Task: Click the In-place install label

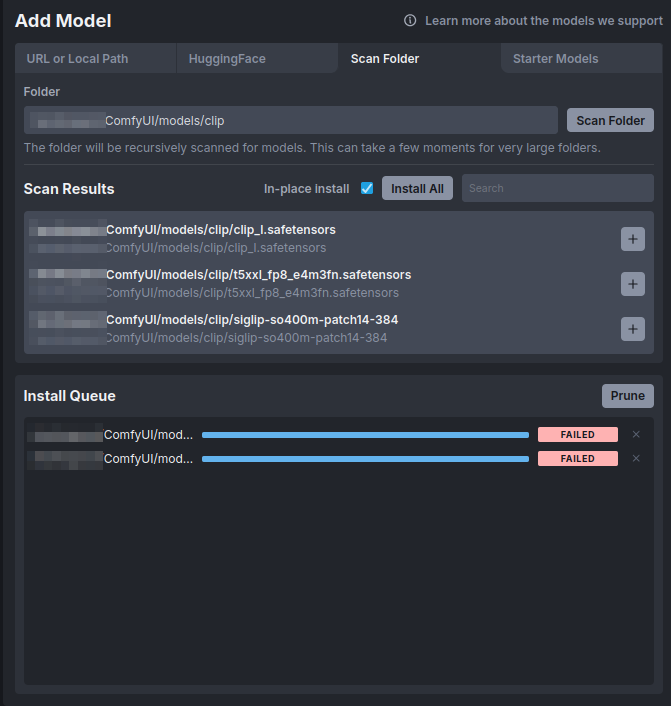Action: coord(307,189)
